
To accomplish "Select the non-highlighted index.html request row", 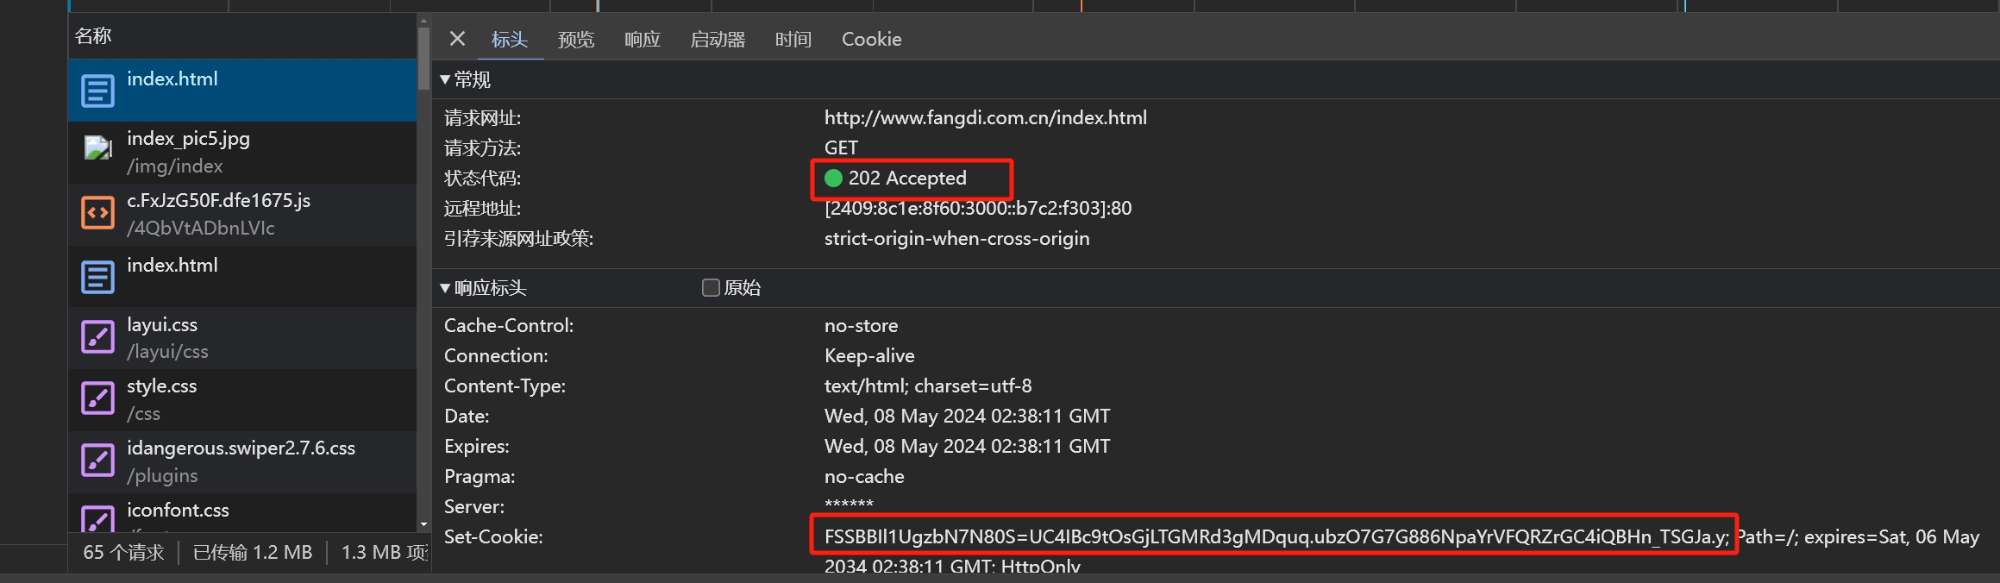I will point(242,276).
